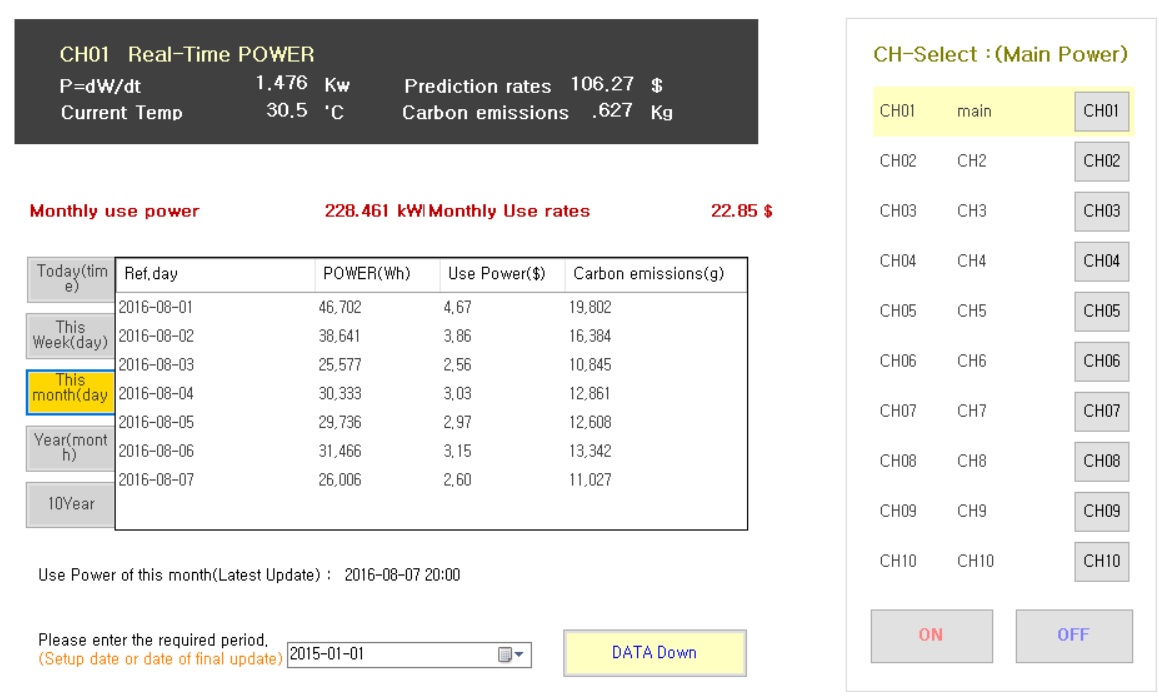Click carbon emissions value 19,802
Screen dimensions: 1159x697
point(590,307)
